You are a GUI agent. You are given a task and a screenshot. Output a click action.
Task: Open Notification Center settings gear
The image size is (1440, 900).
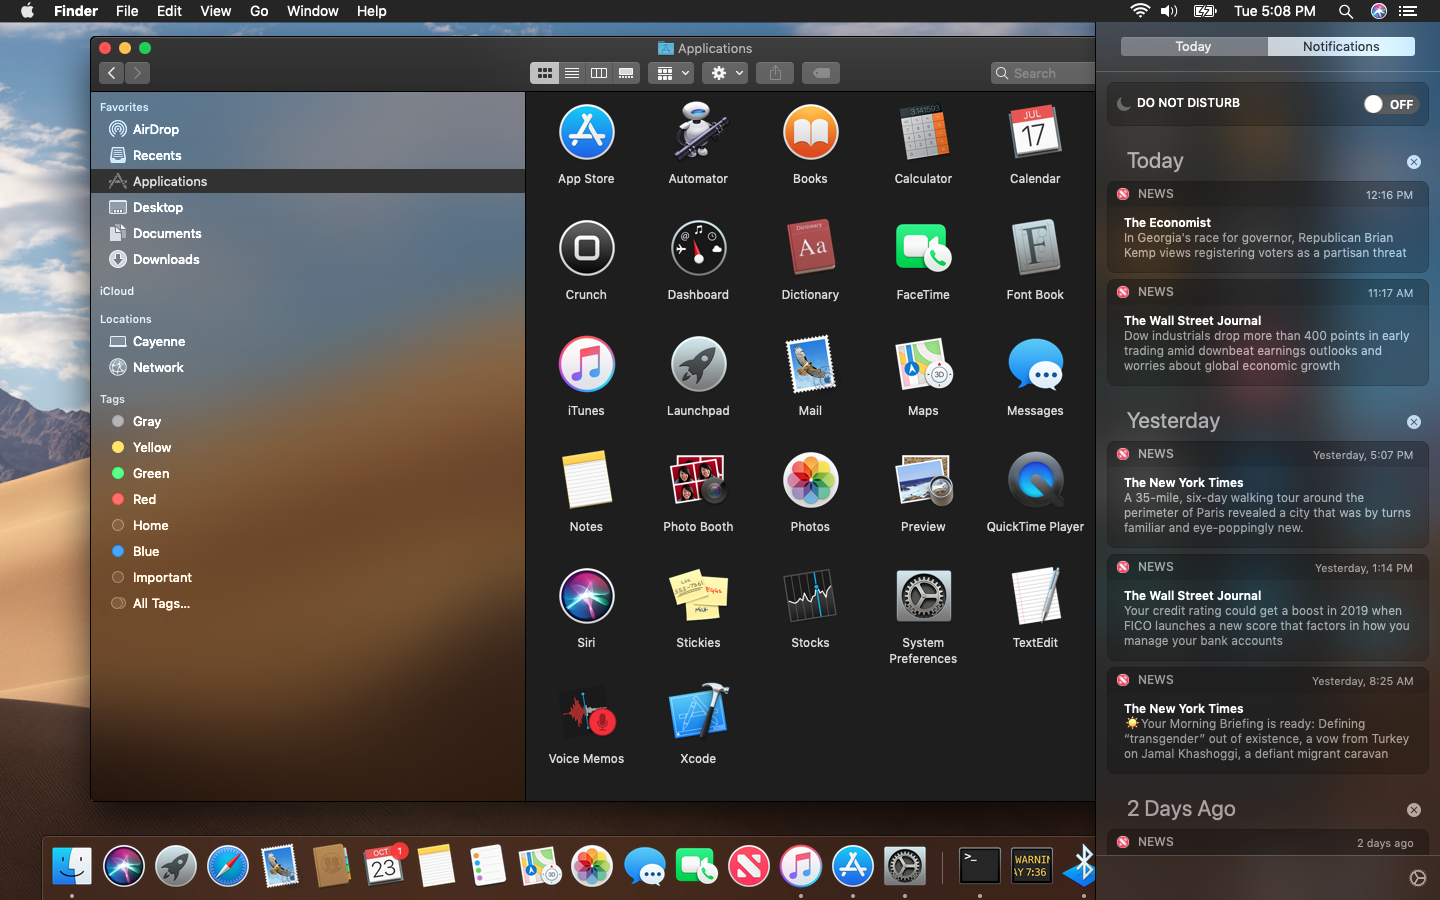point(1417,878)
